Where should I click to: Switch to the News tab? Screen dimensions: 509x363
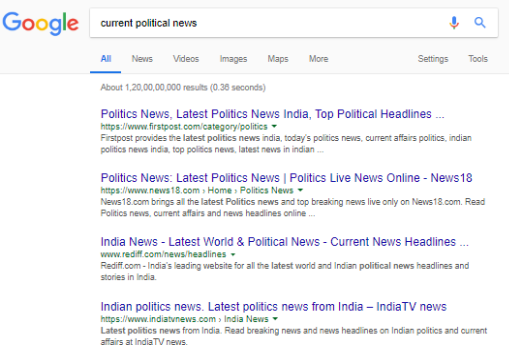pyautogui.click(x=142, y=59)
